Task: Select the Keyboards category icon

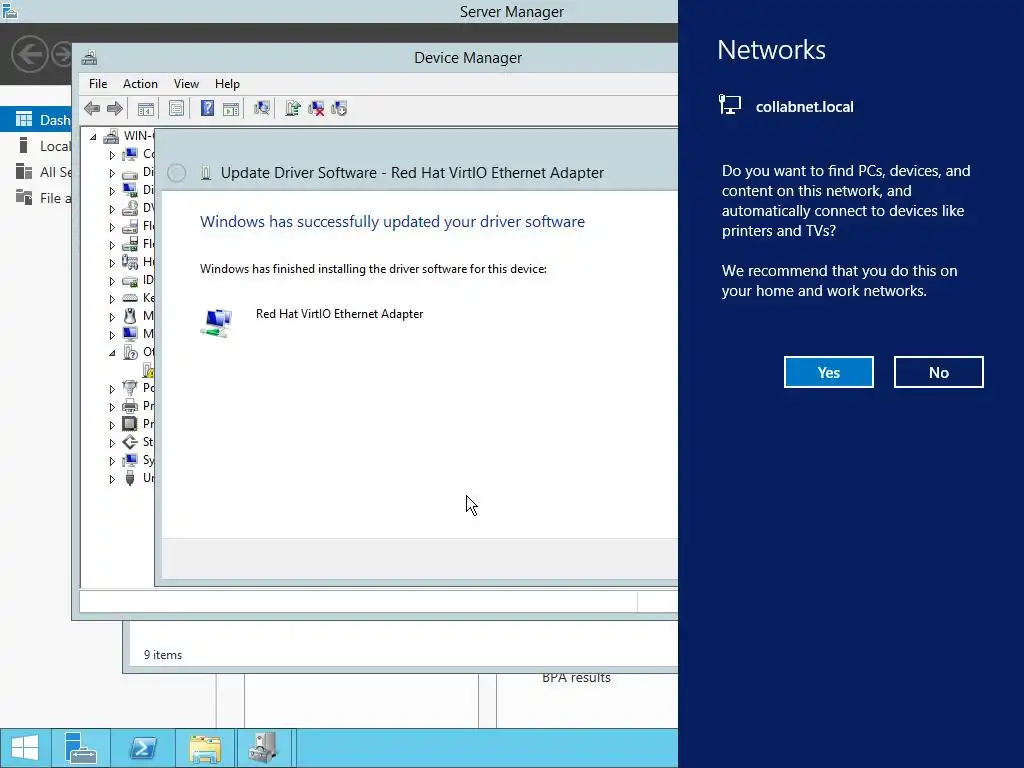Action: pyautogui.click(x=130, y=298)
